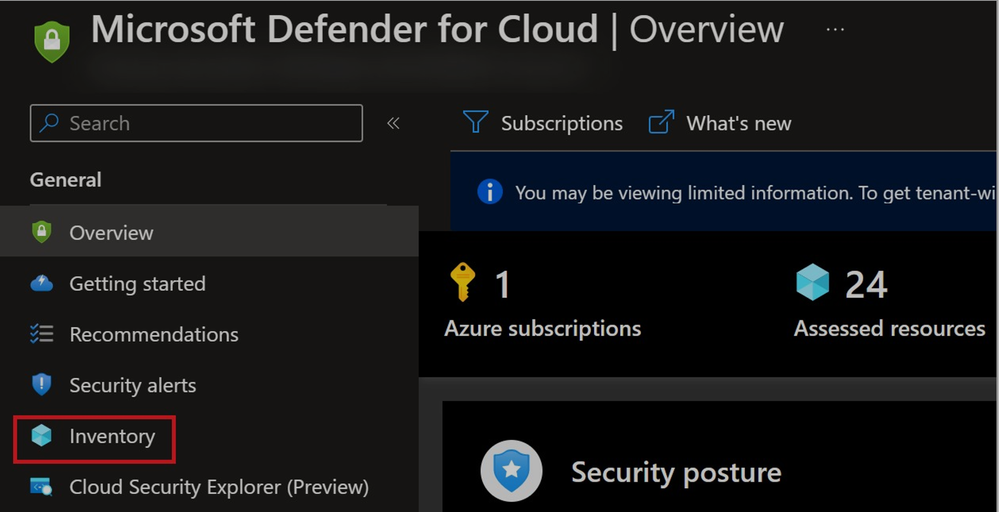Open Security alerts
The width and height of the screenshot is (999, 512).
pos(133,385)
